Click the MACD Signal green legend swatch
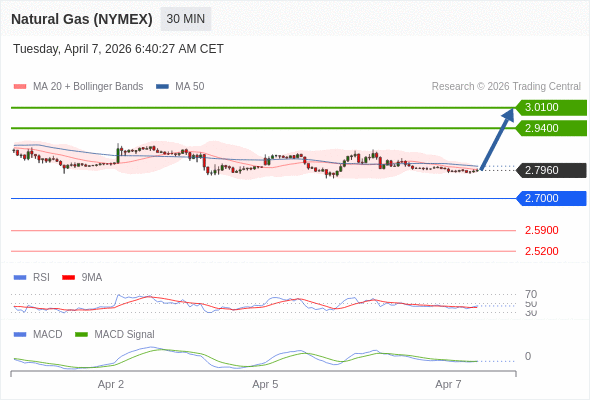The image size is (590, 400). tap(81, 335)
